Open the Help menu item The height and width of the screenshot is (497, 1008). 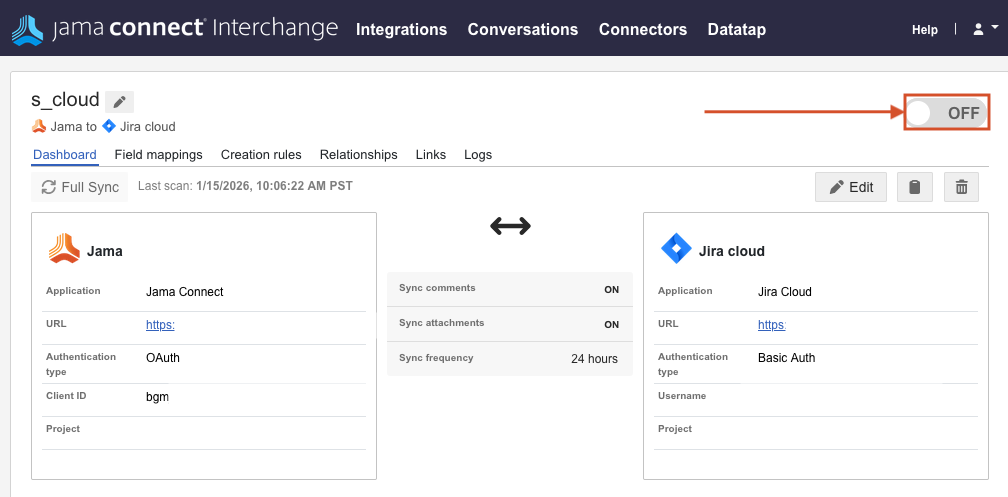click(924, 30)
